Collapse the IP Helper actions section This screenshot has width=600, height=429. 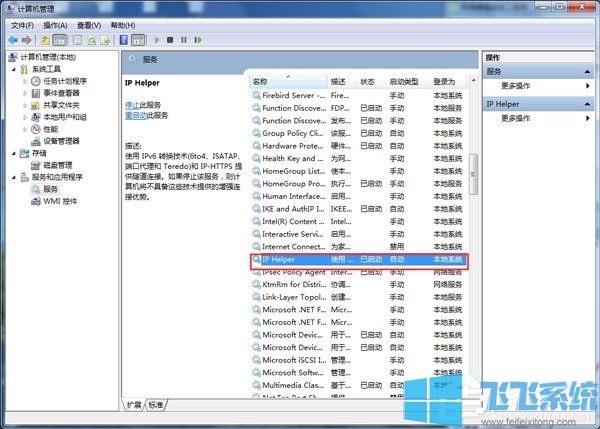[589, 104]
